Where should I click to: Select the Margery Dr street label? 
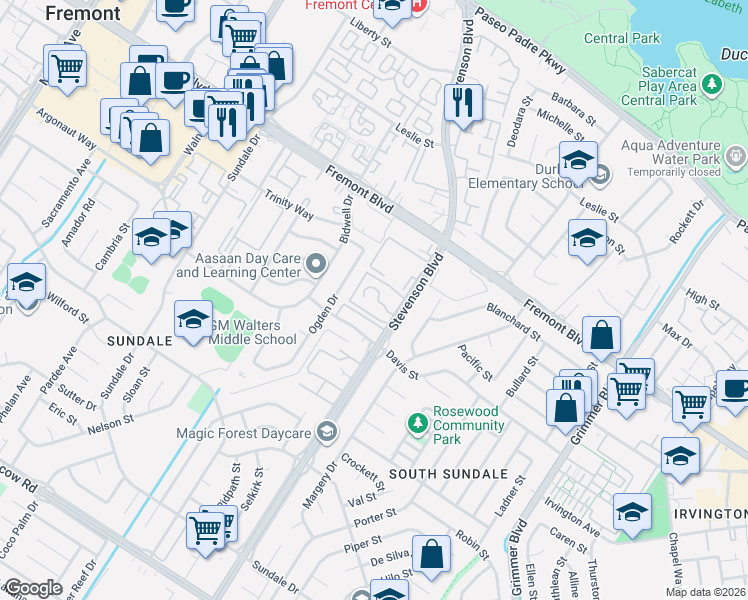[320, 485]
